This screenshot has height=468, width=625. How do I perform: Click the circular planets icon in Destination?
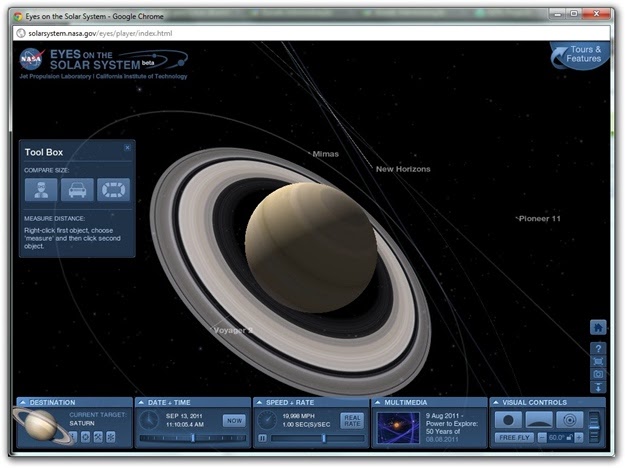pyautogui.click(x=85, y=437)
